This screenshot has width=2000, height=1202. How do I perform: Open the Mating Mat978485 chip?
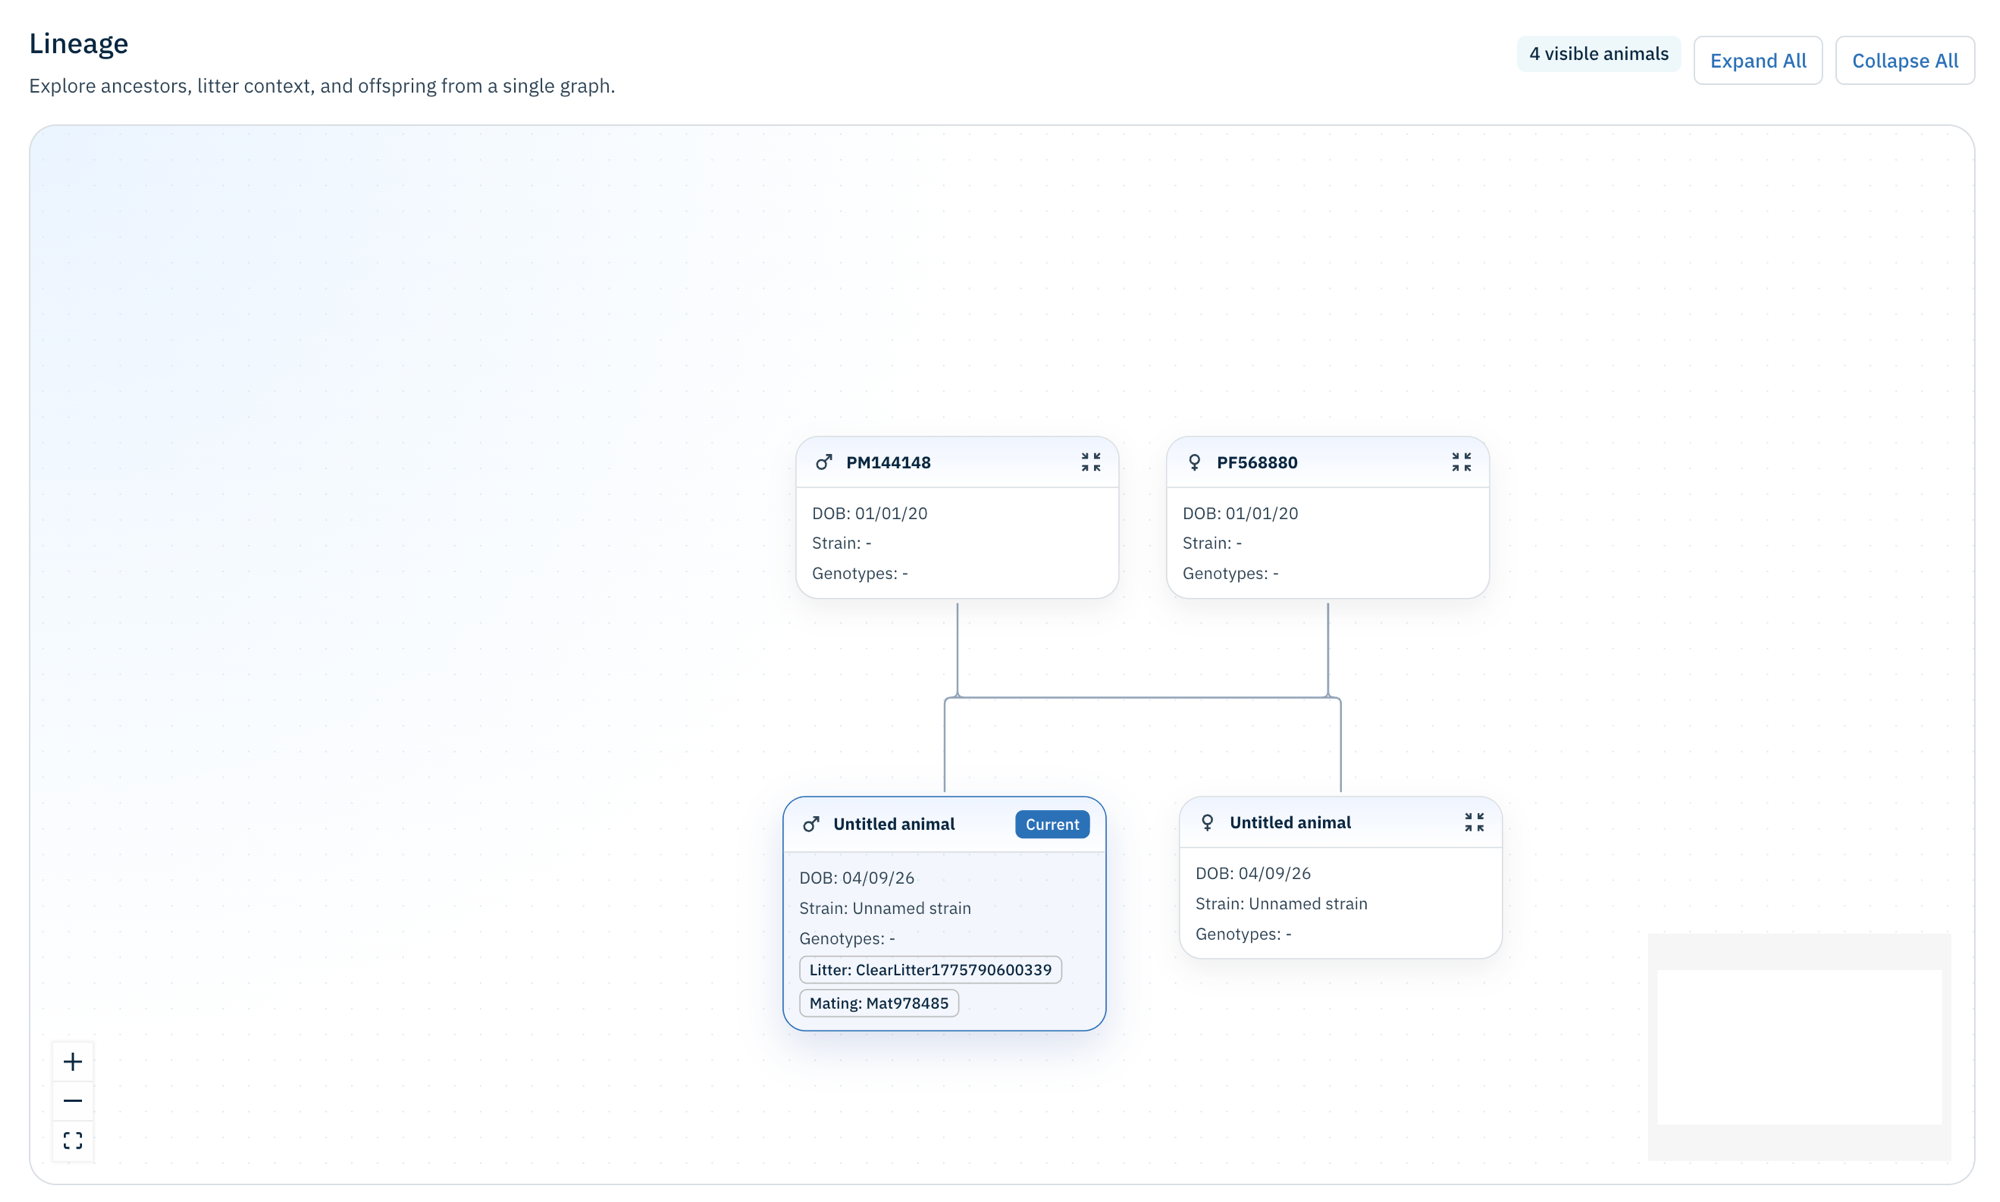(878, 1003)
